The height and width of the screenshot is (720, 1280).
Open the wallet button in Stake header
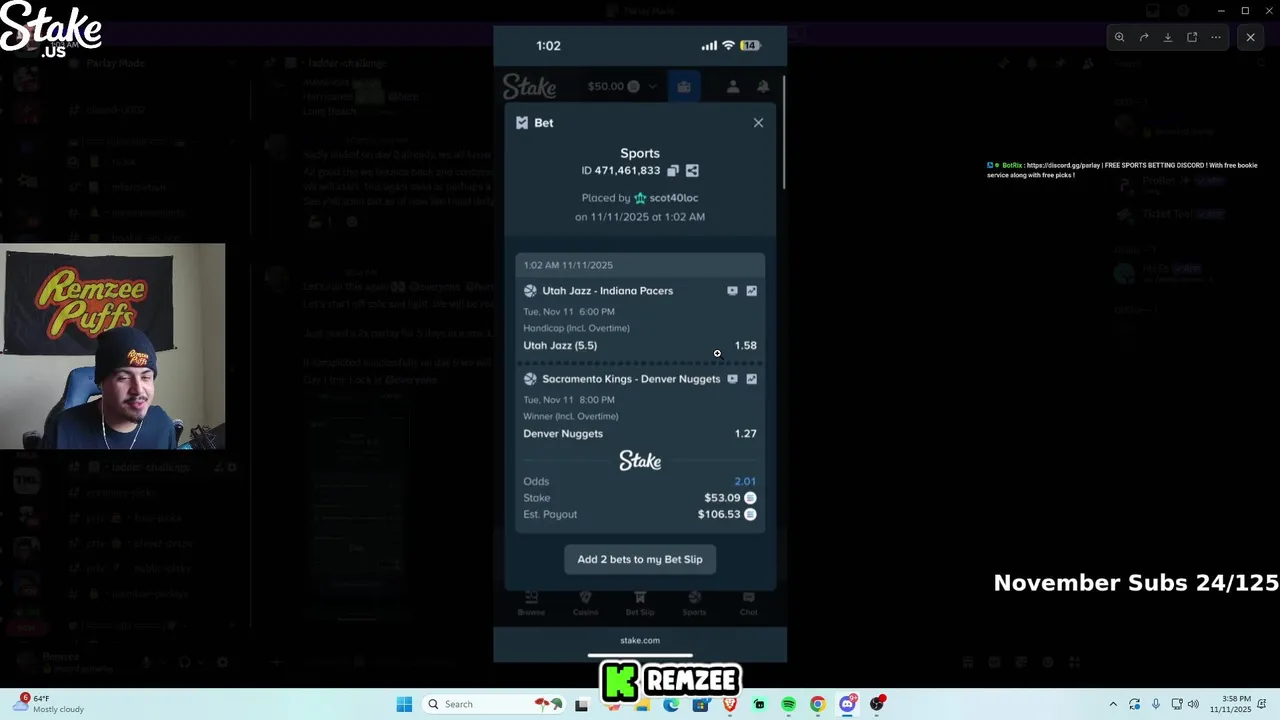point(684,87)
